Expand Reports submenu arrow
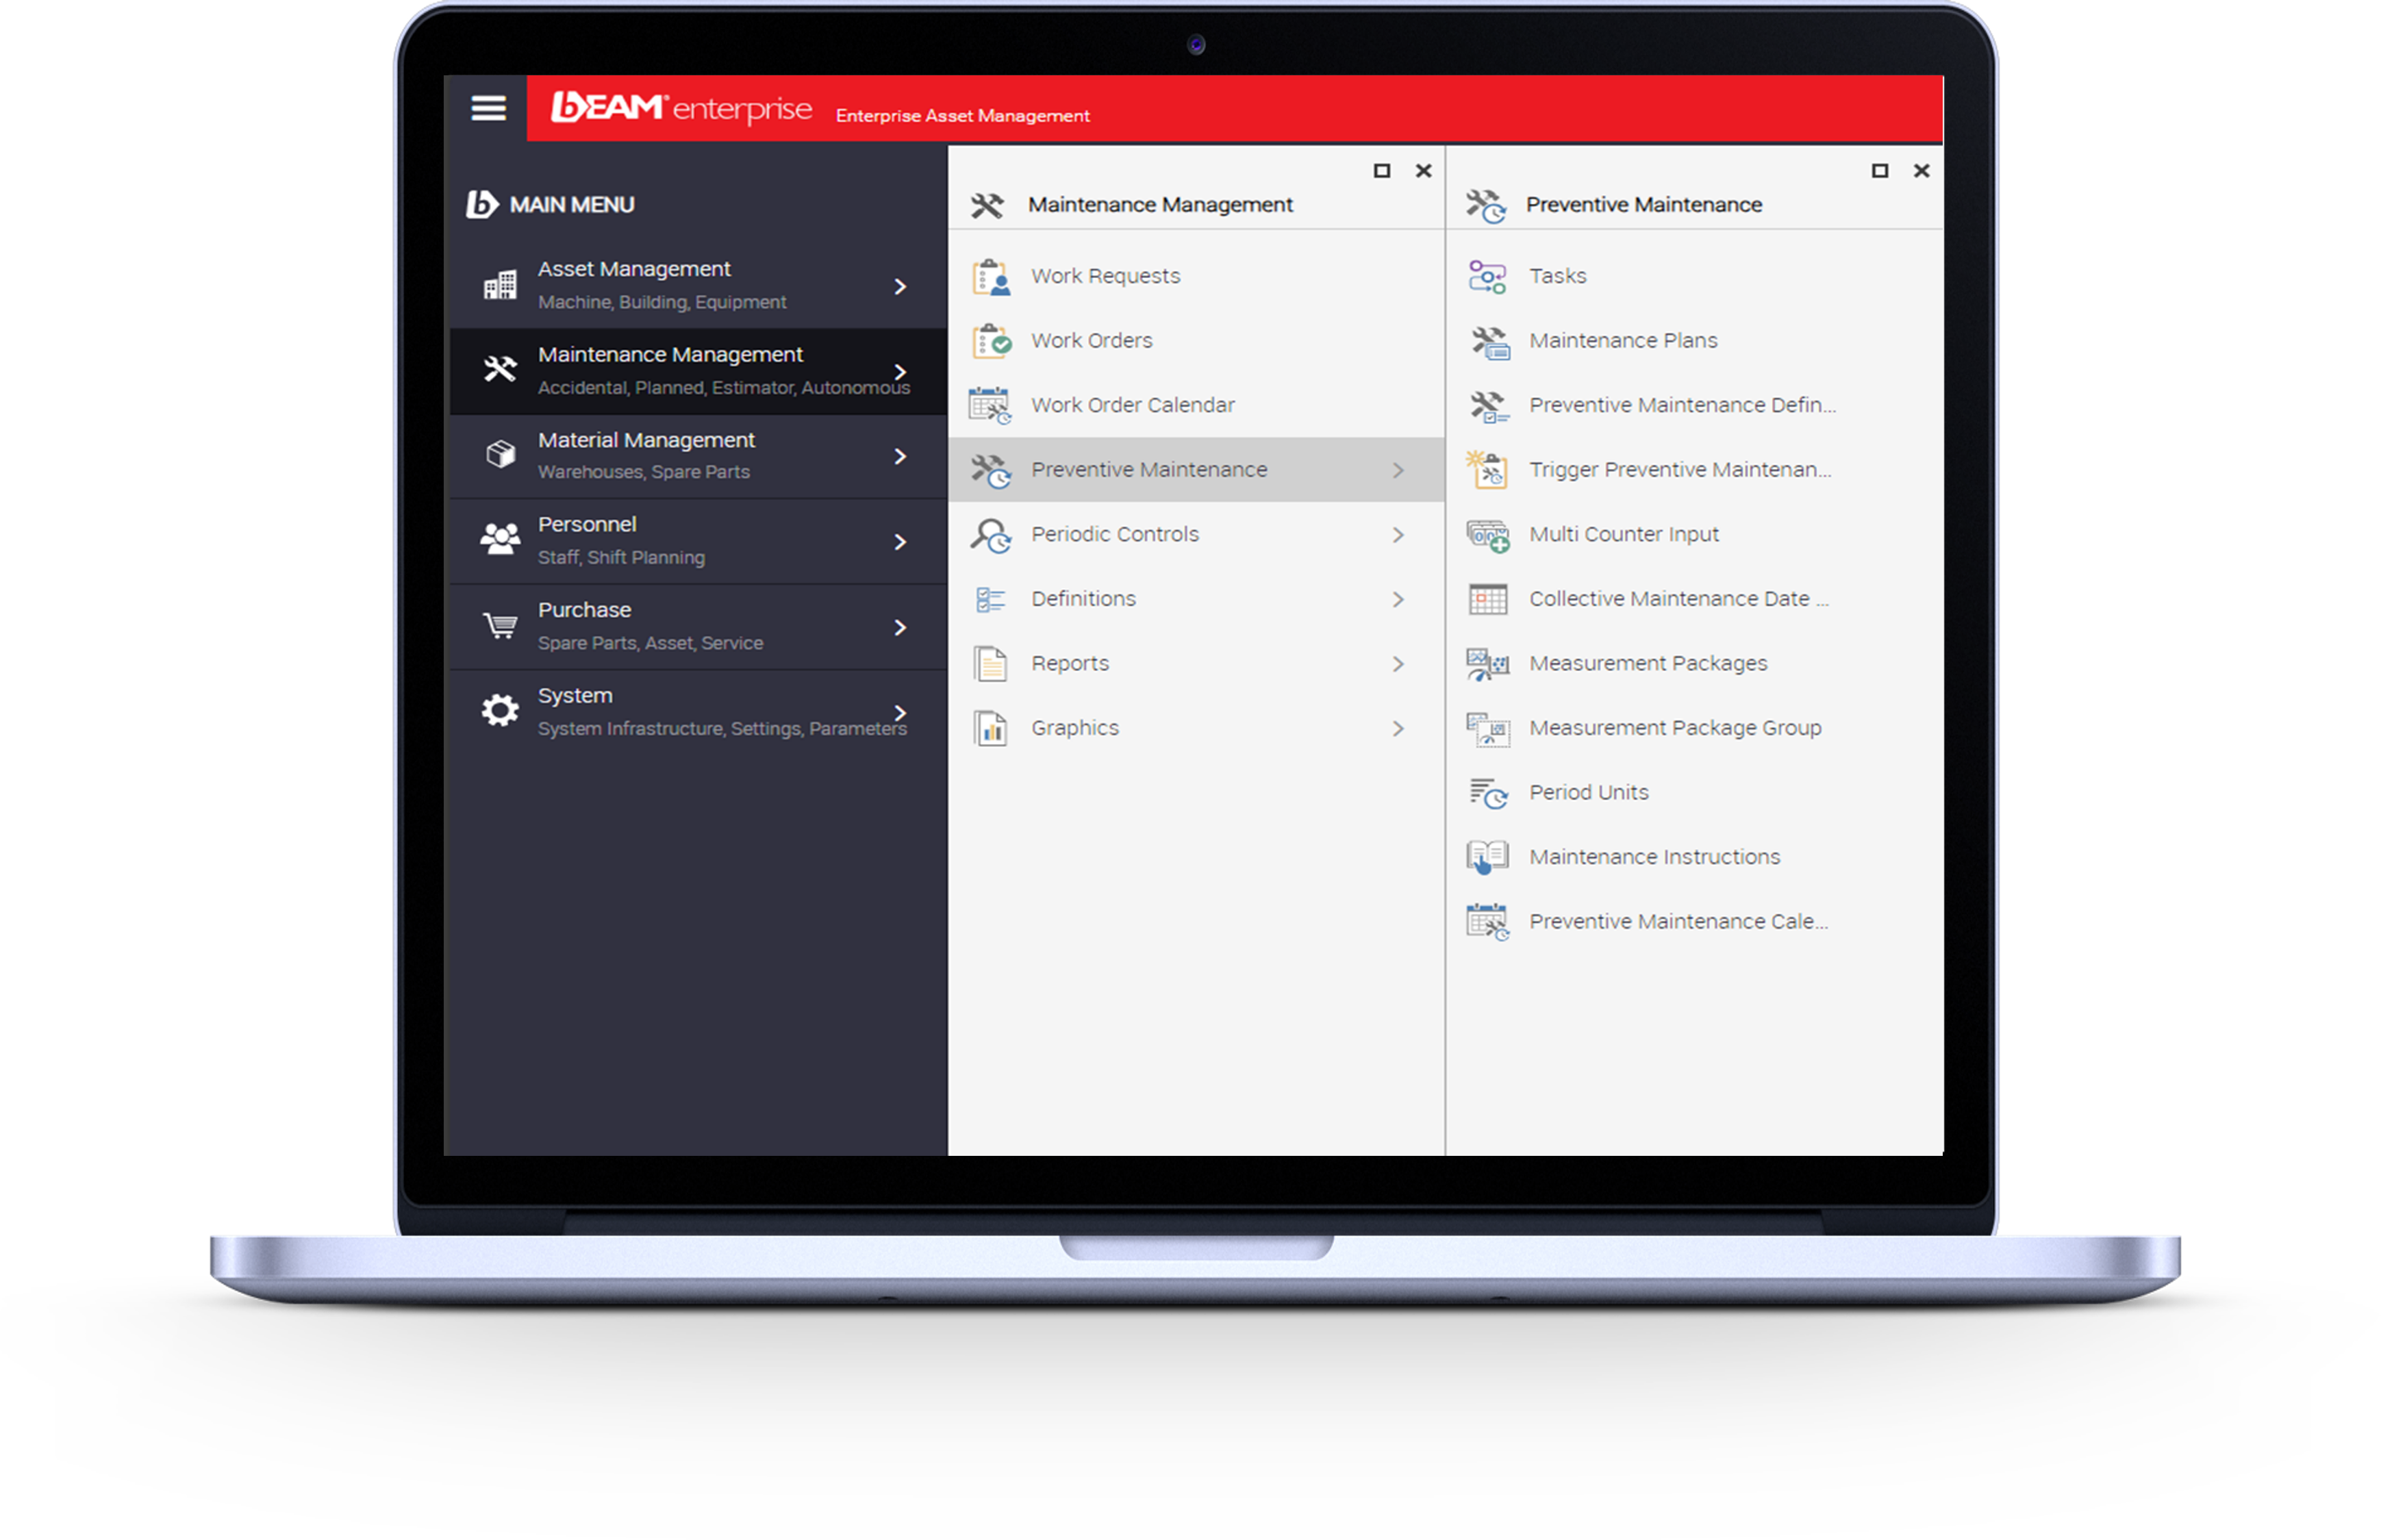This screenshot has height=1540, width=2381. 1397,664
